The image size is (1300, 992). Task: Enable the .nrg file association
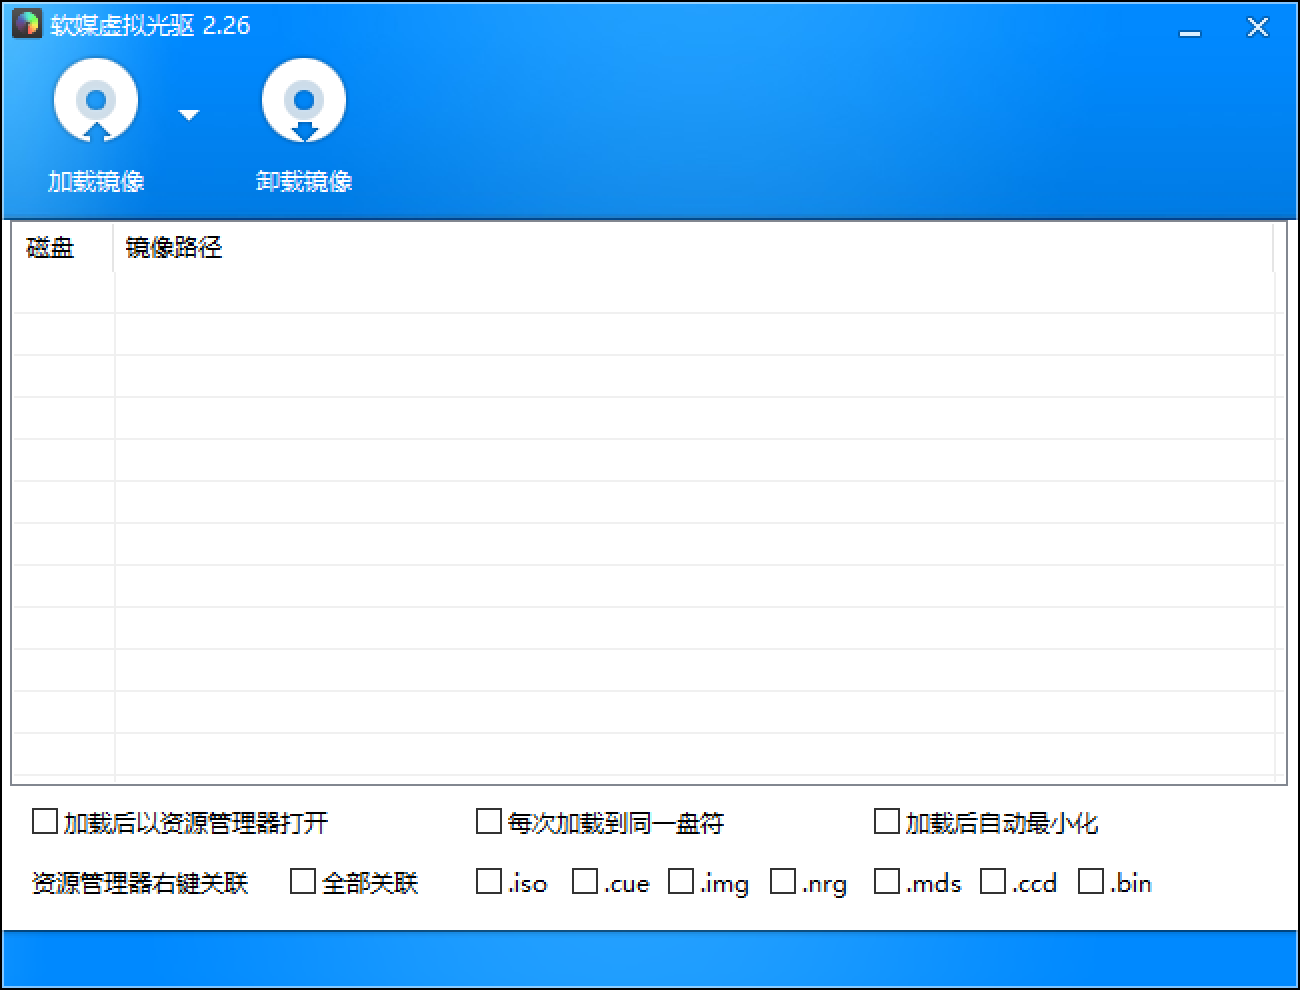coord(782,882)
